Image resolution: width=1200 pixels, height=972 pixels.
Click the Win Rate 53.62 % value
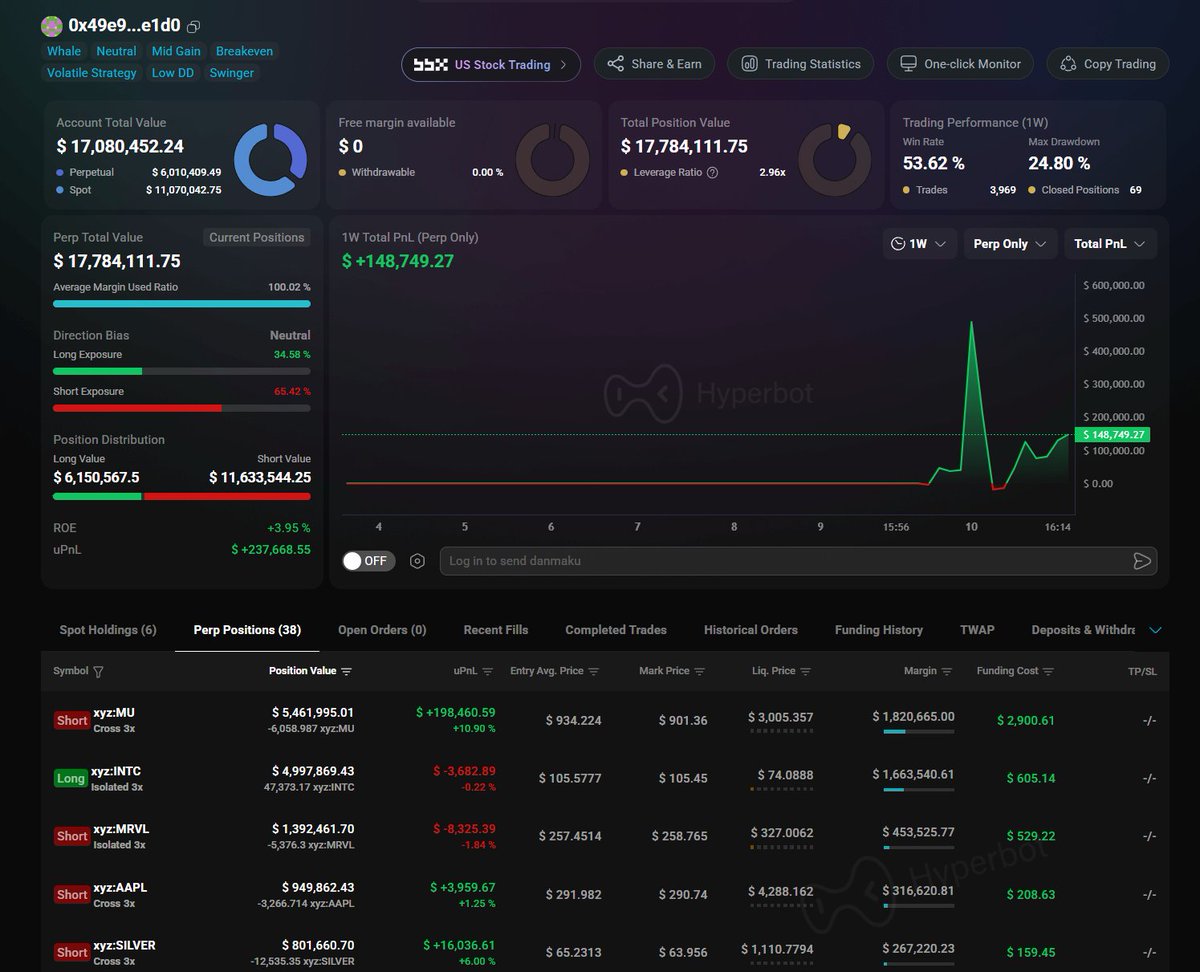tap(934, 163)
